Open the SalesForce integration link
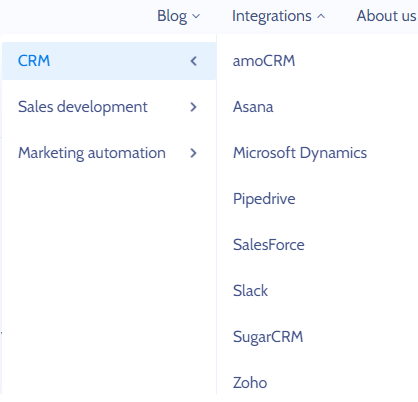 [269, 245]
